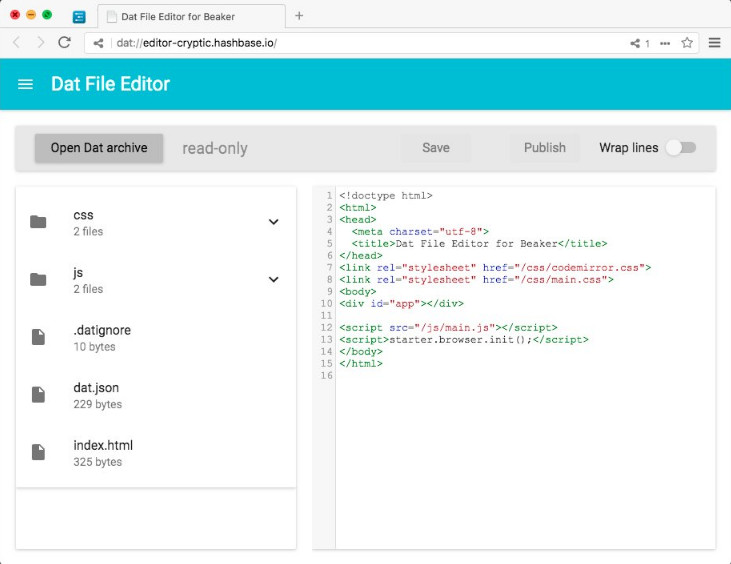Click the read-only status label
This screenshot has height=564, width=731.
215,148
